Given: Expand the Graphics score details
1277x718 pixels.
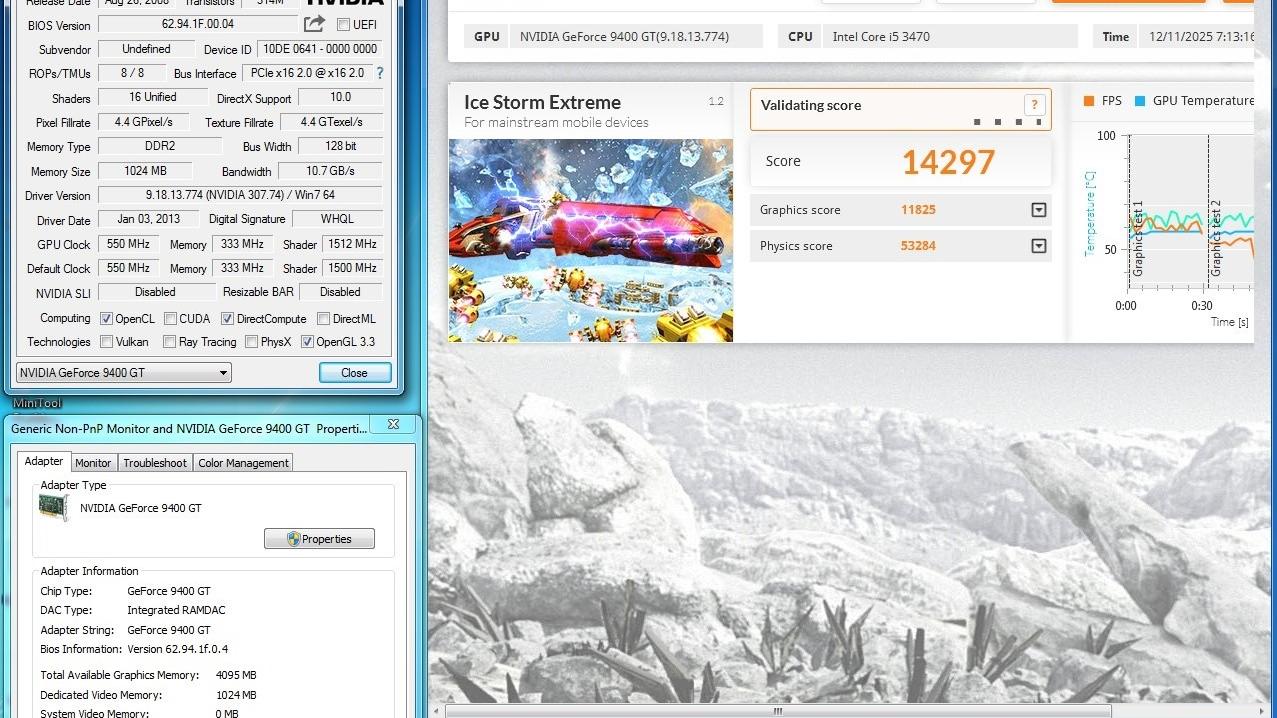Looking at the screenshot, I should (x=1038, y=210).
